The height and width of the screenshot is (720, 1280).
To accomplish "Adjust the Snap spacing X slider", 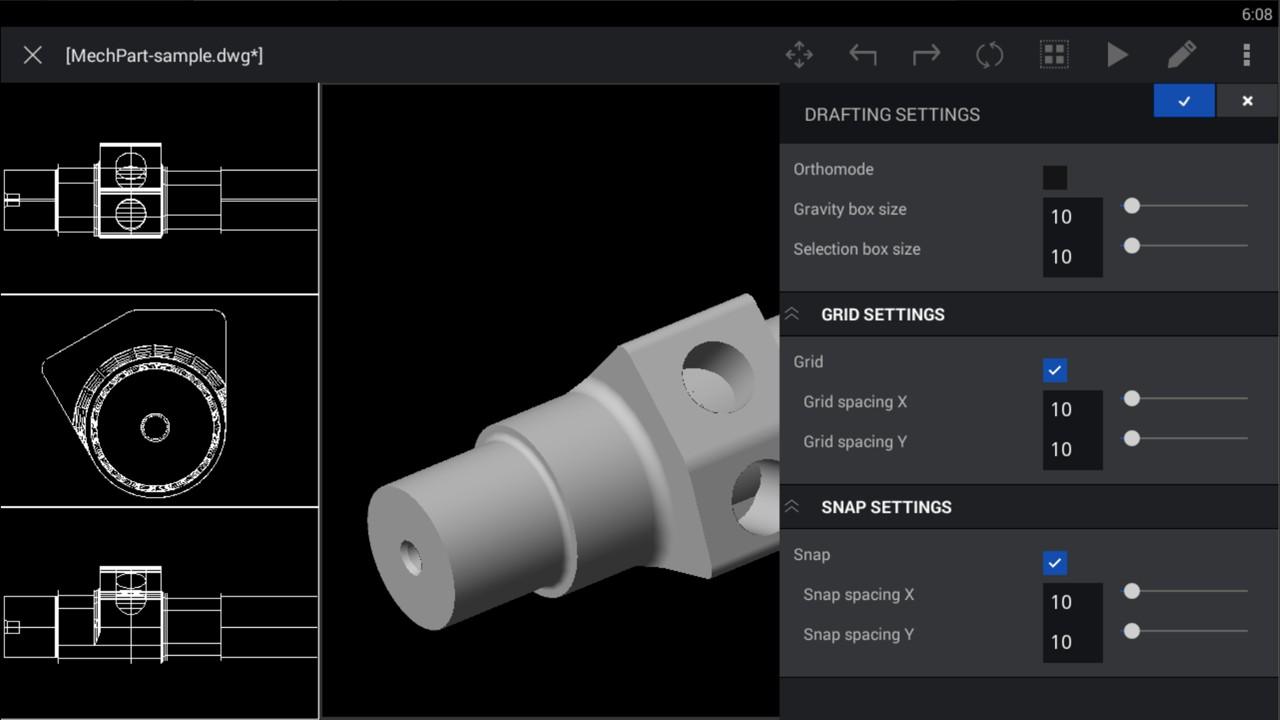I will pos(1186,591).
